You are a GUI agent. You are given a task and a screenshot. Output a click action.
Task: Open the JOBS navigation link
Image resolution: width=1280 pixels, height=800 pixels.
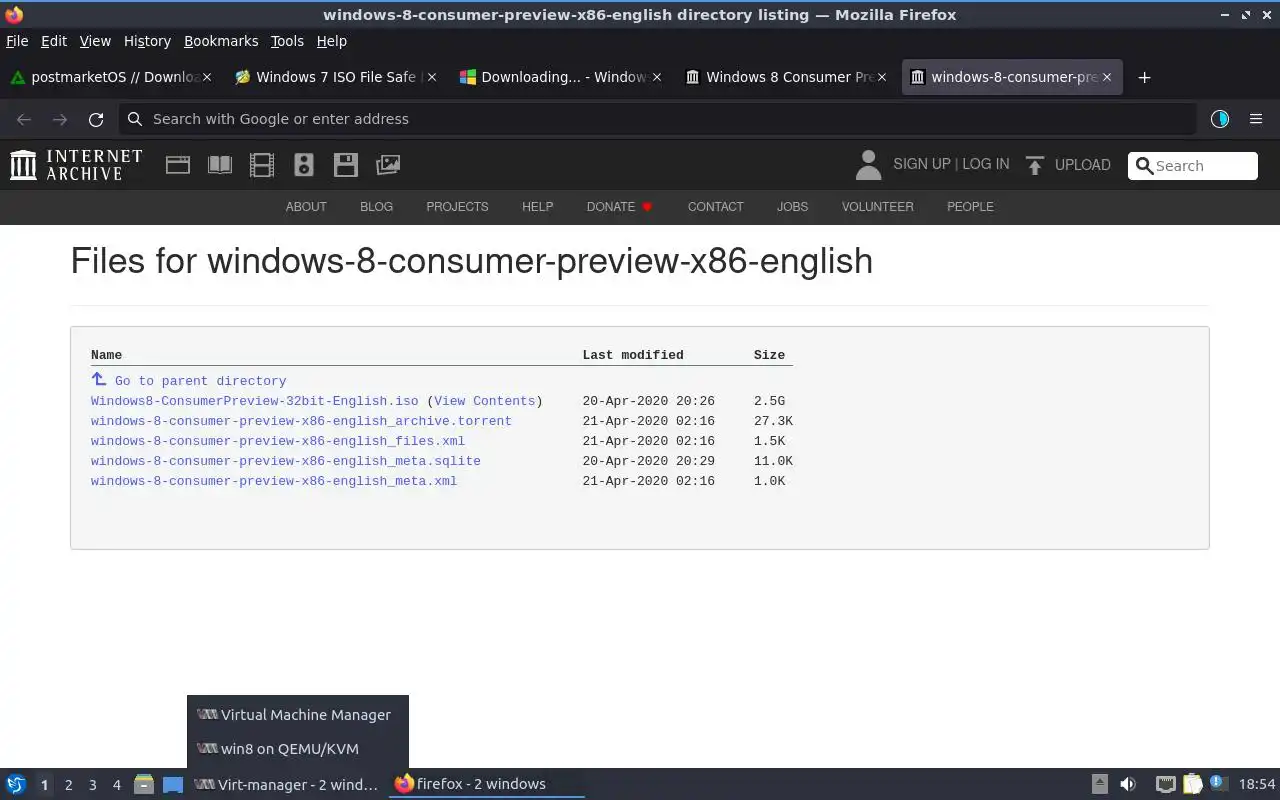792,207
